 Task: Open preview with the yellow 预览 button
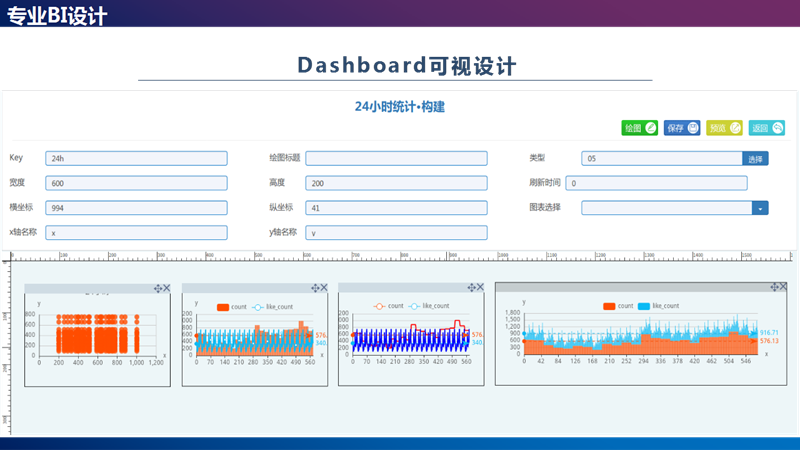click(x=724, y=128)
